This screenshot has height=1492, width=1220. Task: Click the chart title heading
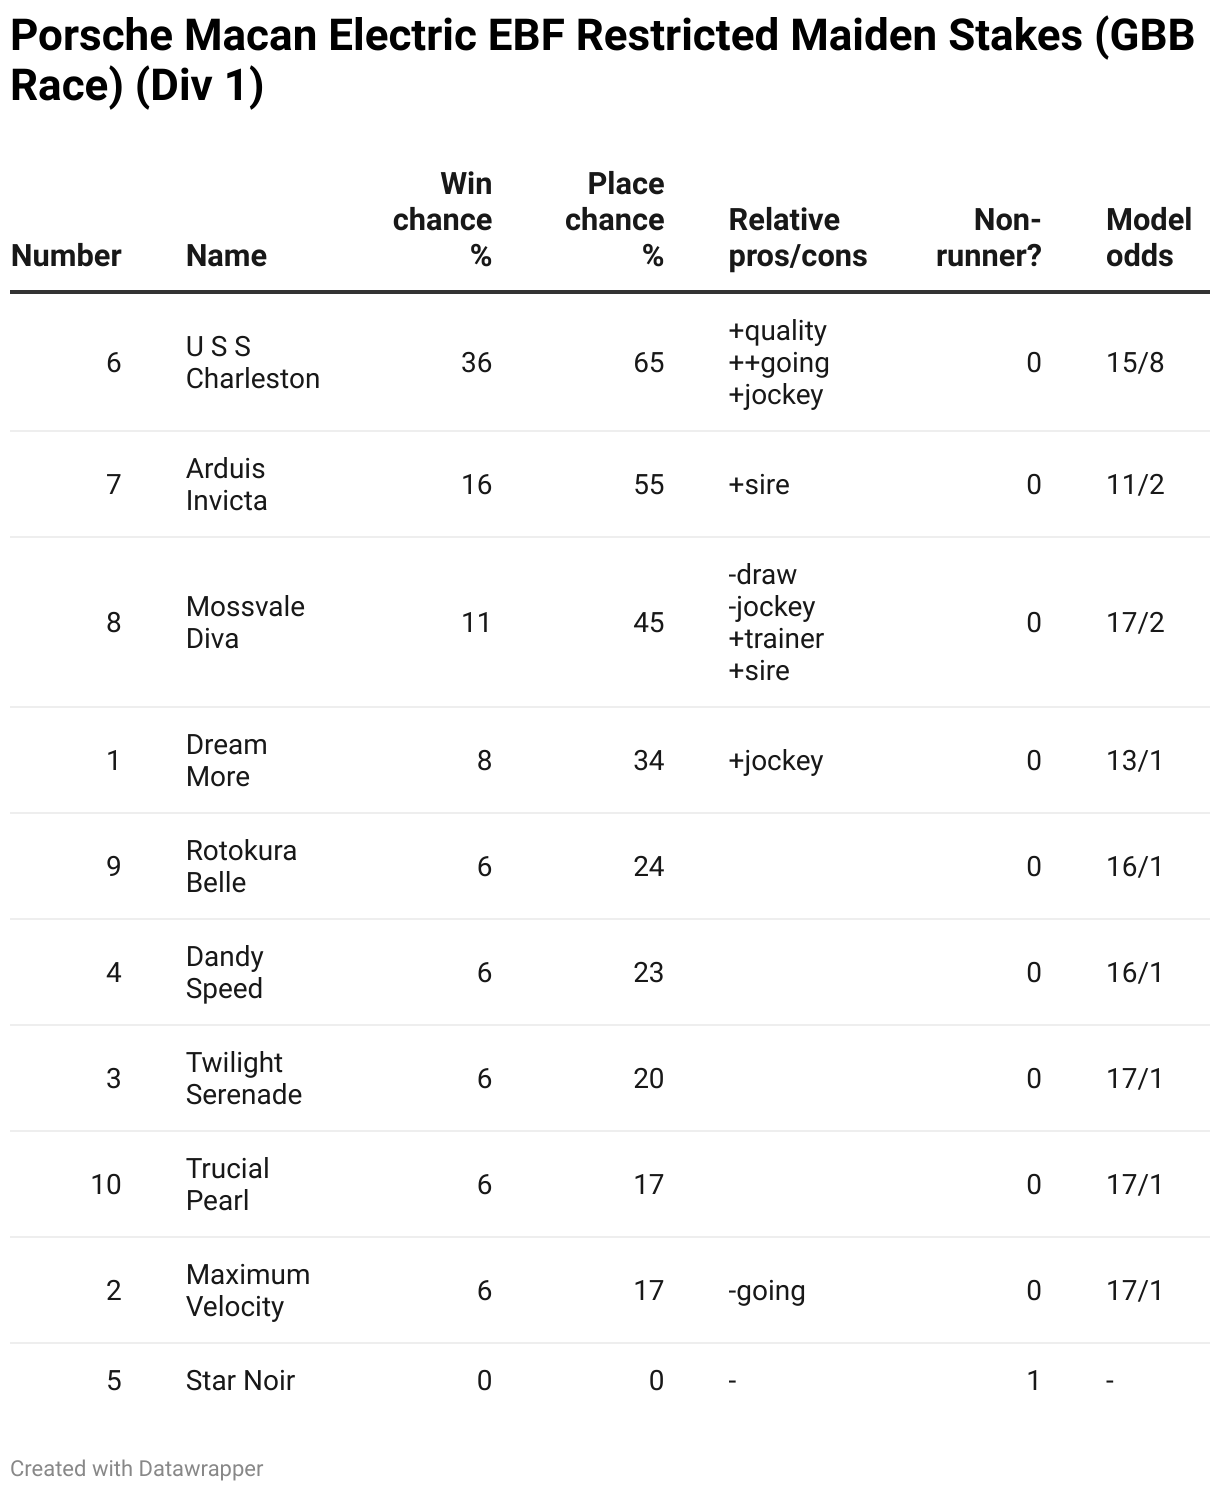pyautogui.click(x=602, y=61)
